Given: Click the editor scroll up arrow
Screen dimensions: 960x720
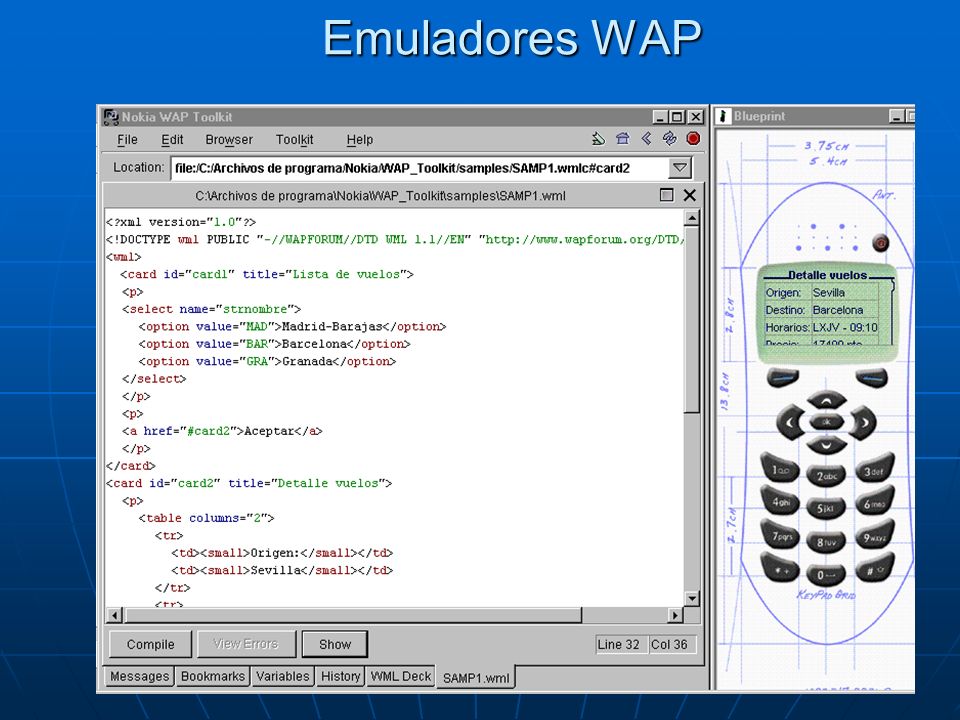Looking at the screenshot, I should click(692, 218).
